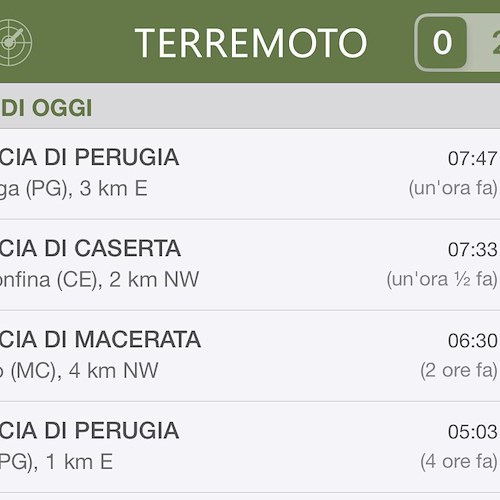Open the Macerata earthquake entry
Image resolution: width=500 pixels, height=500 pixels.
[250, 356]
